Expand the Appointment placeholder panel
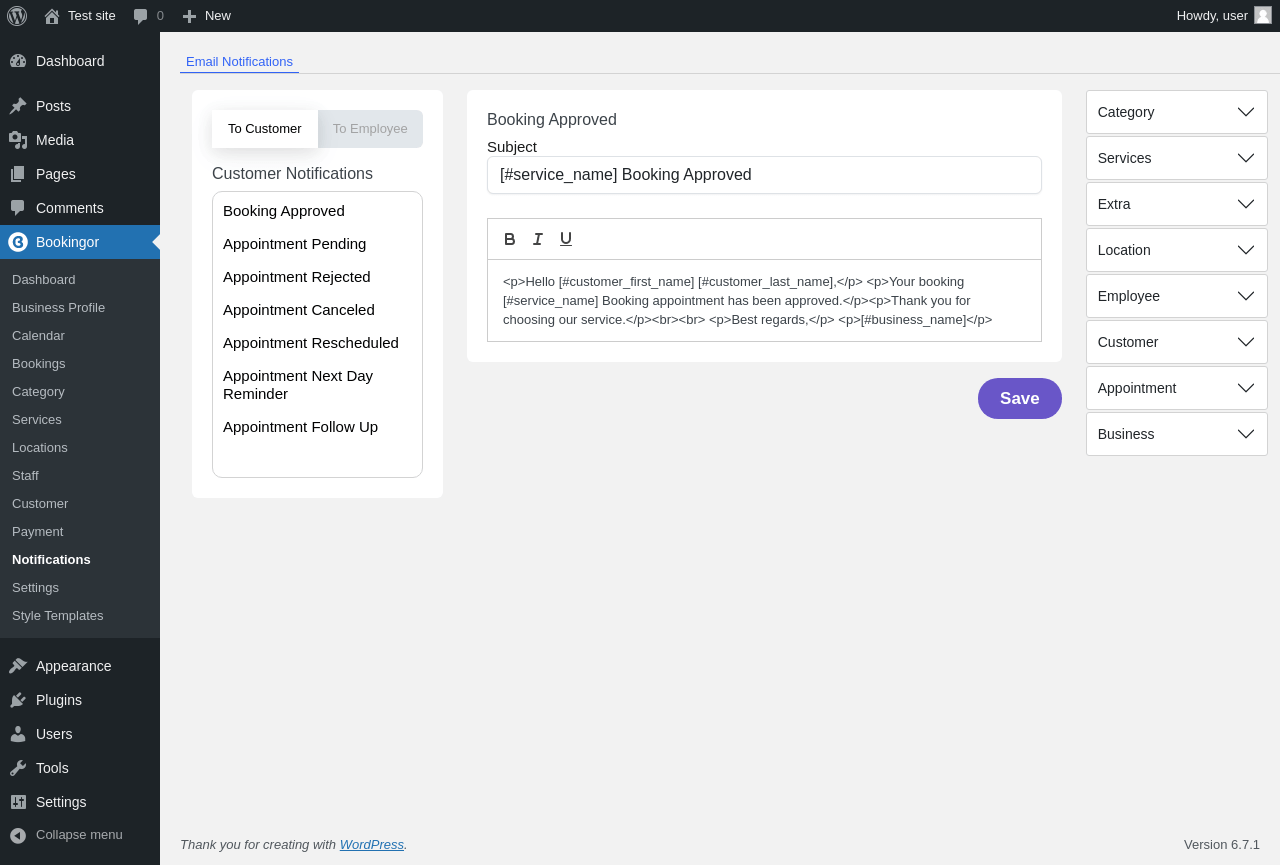 [1176, 388]
